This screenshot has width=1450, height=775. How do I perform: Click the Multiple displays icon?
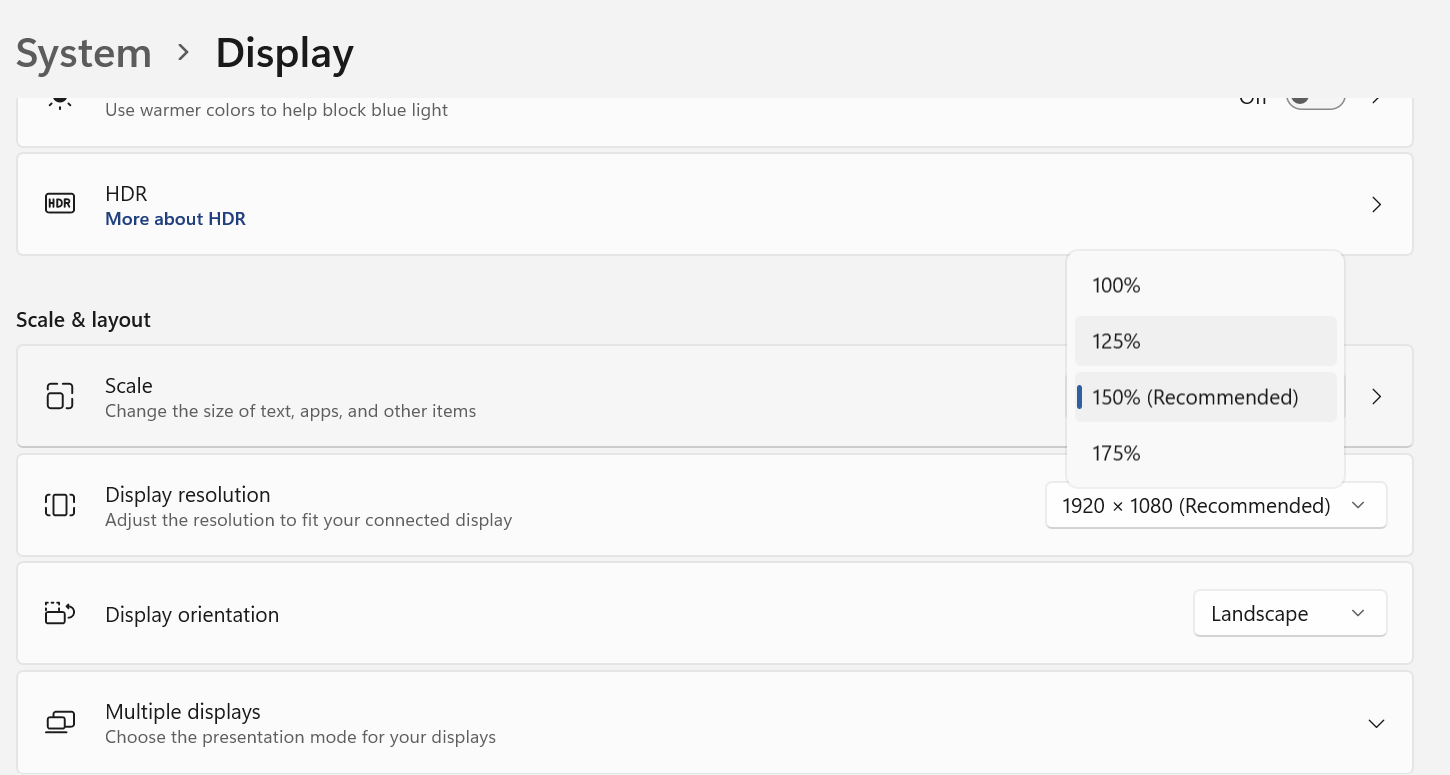coord(60,722)
